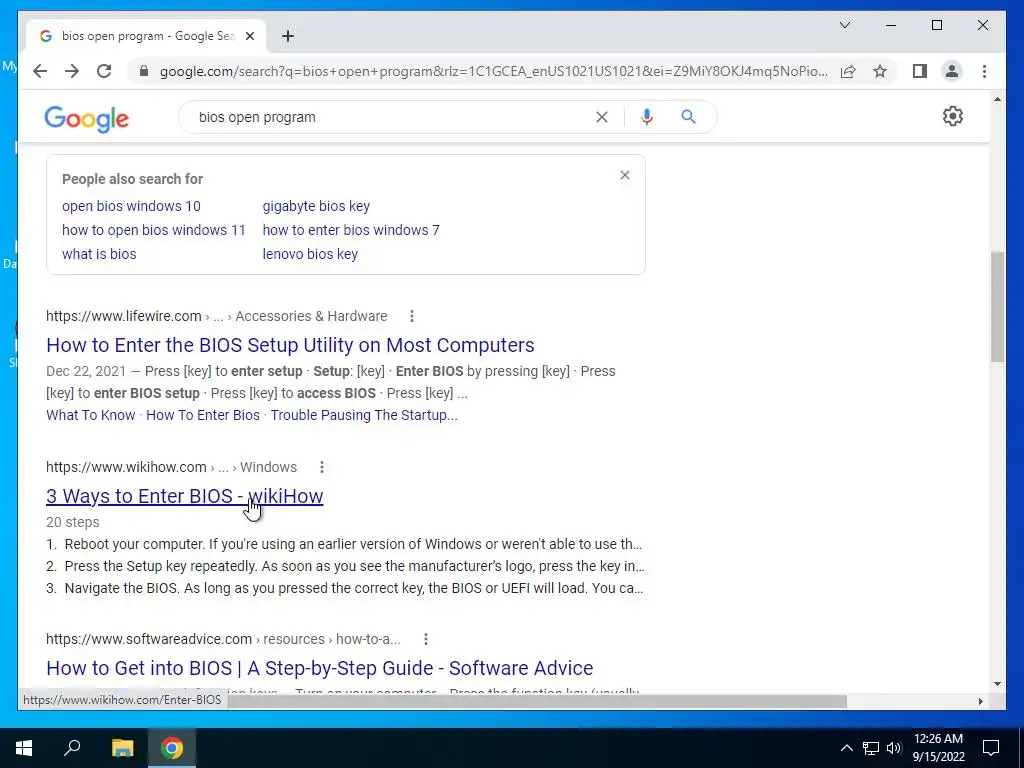This screenshot has width=1024, height=768.
Task: Click the horizontal scrollbar thumb
Action: pos(537,701)
